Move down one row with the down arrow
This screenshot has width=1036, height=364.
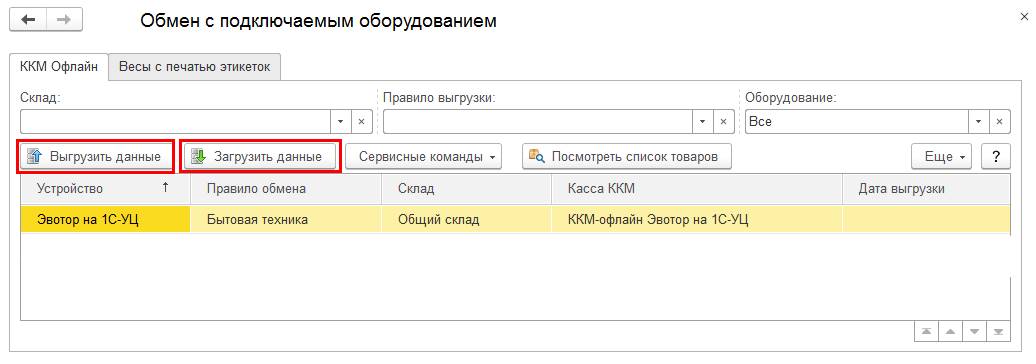click(974, 332)
